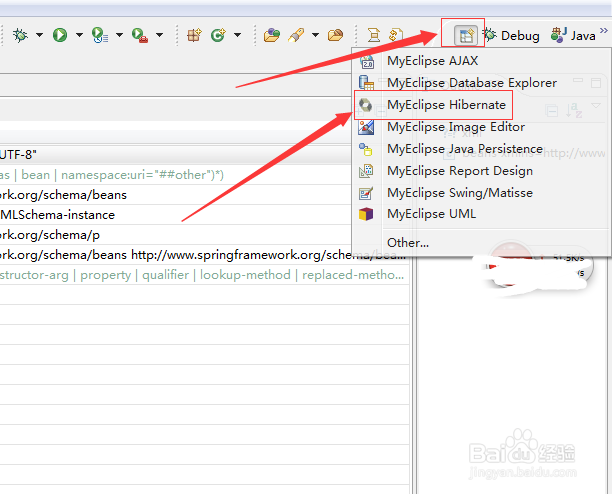Click the Open Type folder icon
Viewport: 612px width, 494px height.
coord(272,35)
